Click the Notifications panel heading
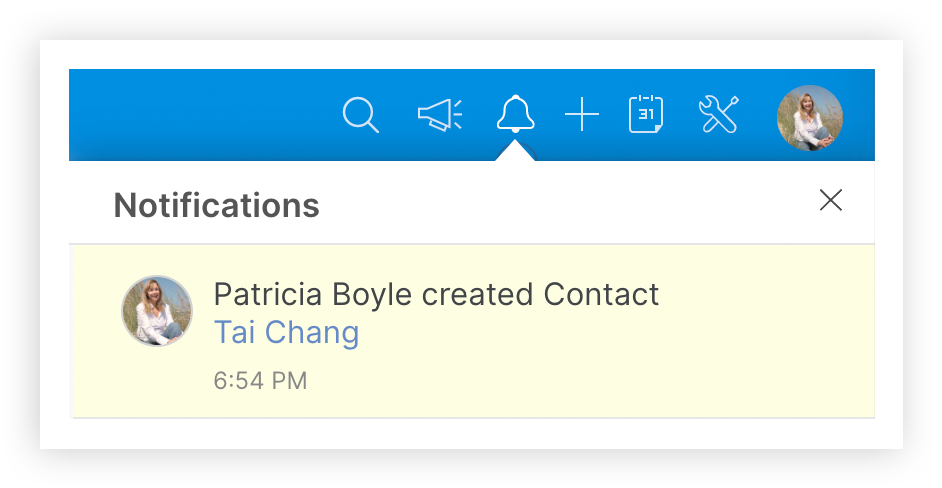The width and height of the screenshot is (942, 488). [216, 205]
